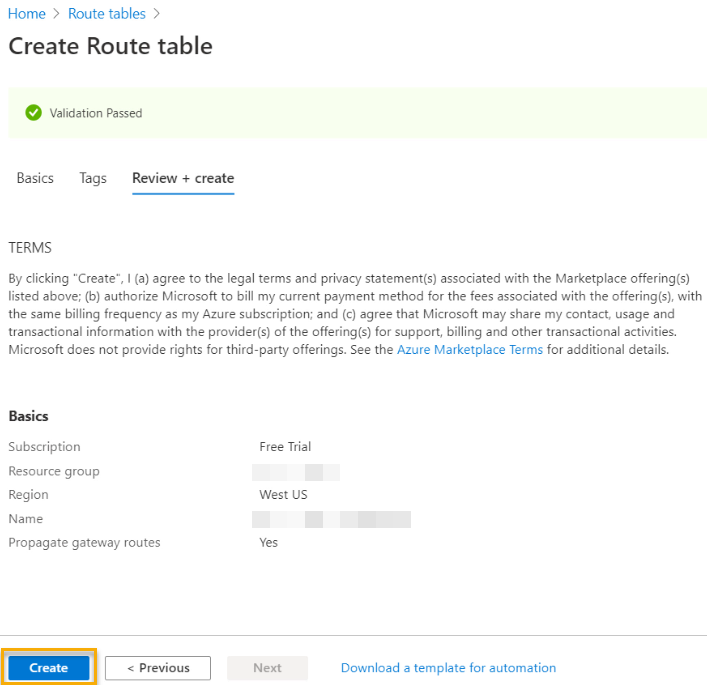Switch to the Tags tab

pos(93,178)
